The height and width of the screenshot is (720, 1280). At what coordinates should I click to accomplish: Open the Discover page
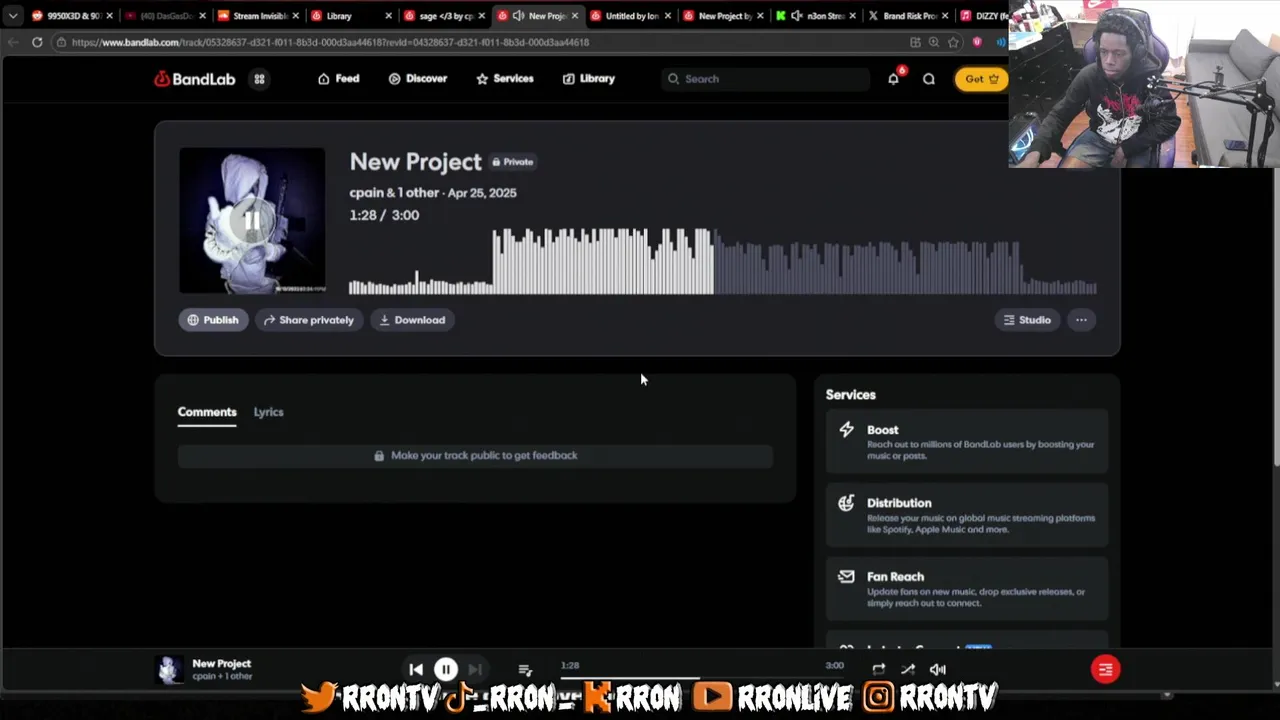coord(418,79)
